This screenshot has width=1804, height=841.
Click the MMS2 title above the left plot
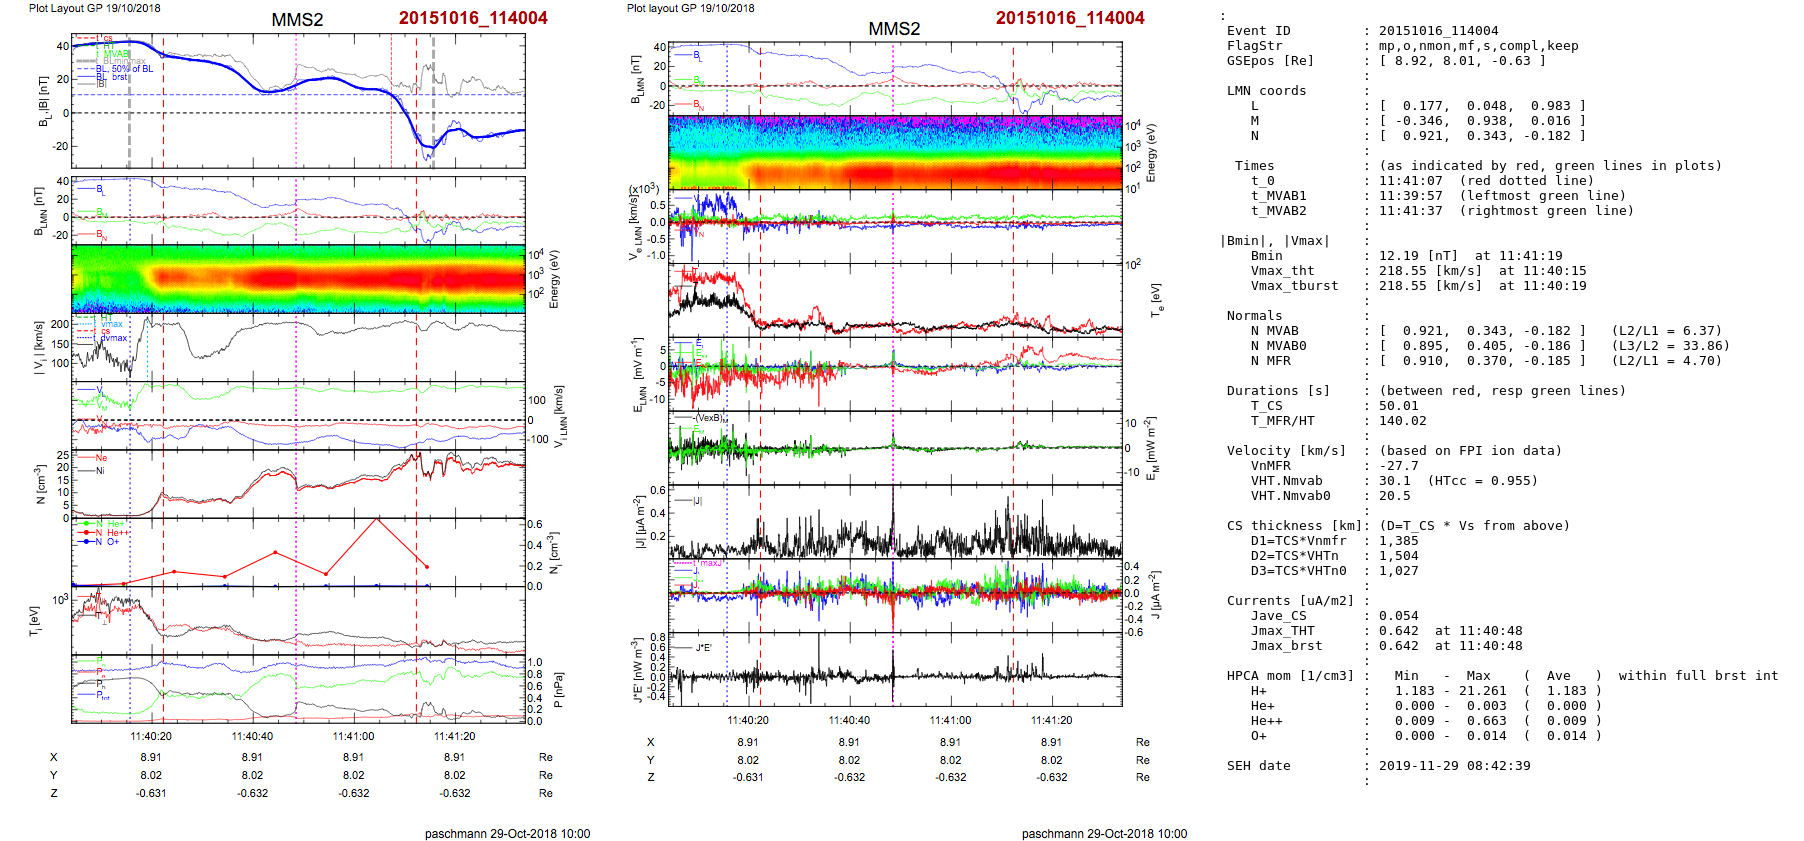coord(297,20)
